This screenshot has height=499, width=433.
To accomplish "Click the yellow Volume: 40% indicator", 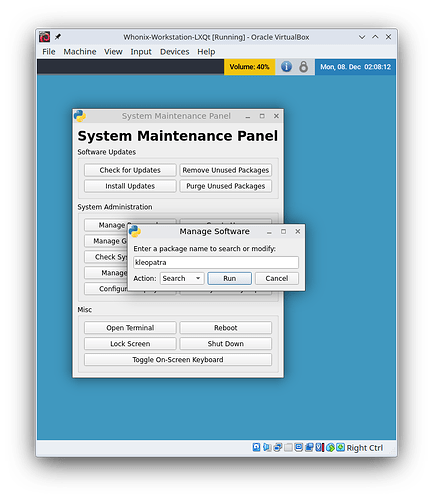I will coord(249,67).
